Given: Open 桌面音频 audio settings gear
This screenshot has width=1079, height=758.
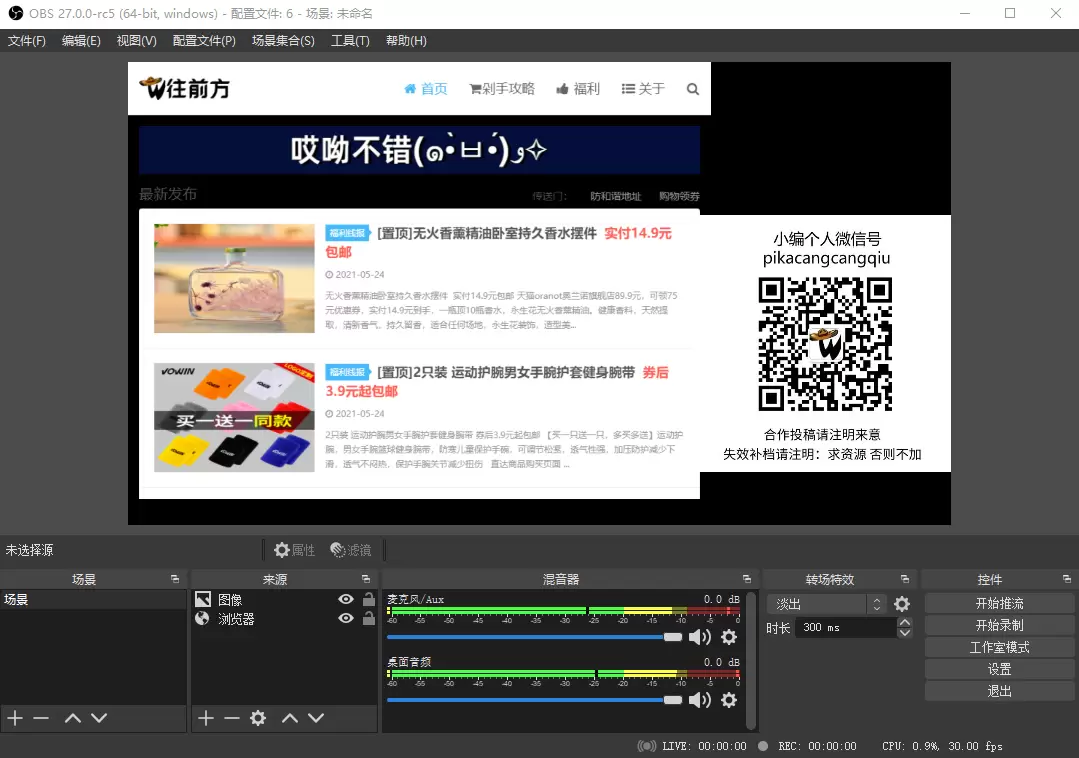Looking at the screenshot, I should coord(729,700).
